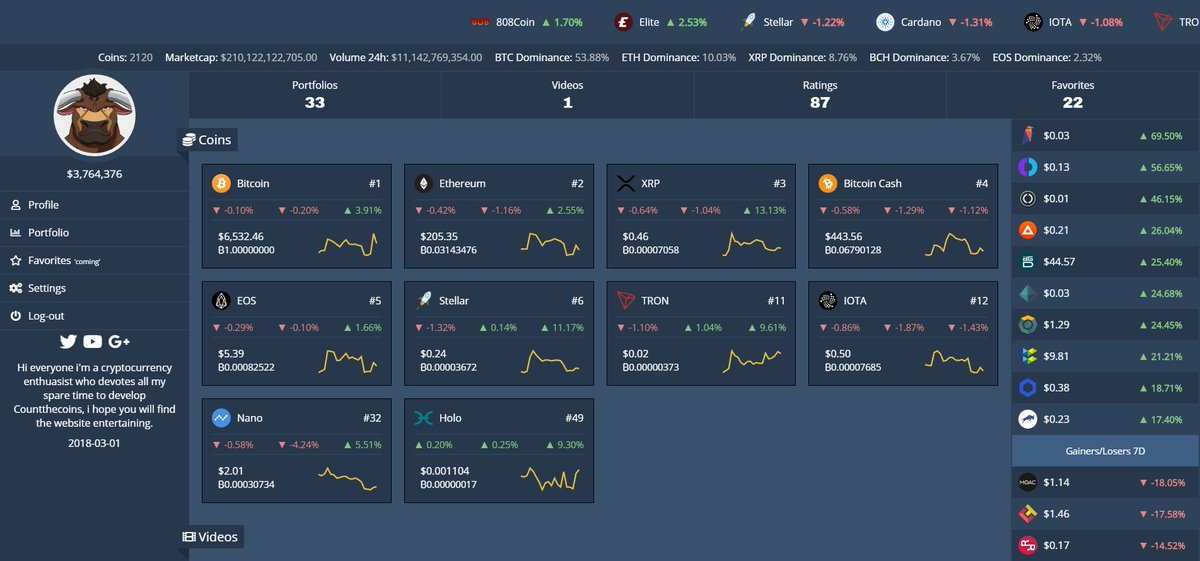Click the coin icon beside $44.57 gainer
This screenshot has width=1200, height=561.
(1027, 262)
